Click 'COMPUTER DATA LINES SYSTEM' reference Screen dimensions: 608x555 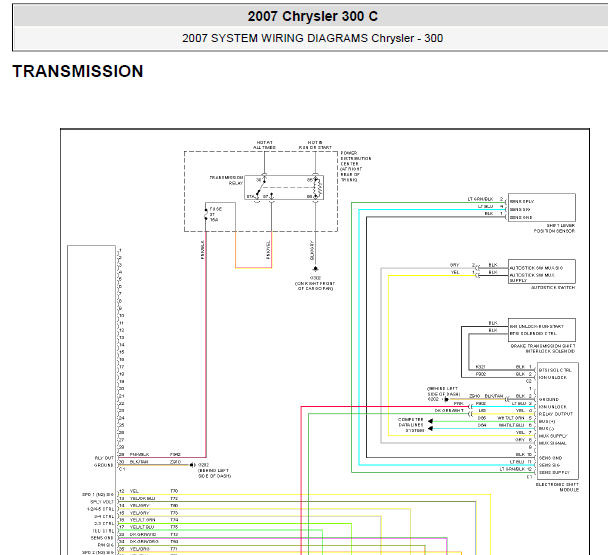411,425
